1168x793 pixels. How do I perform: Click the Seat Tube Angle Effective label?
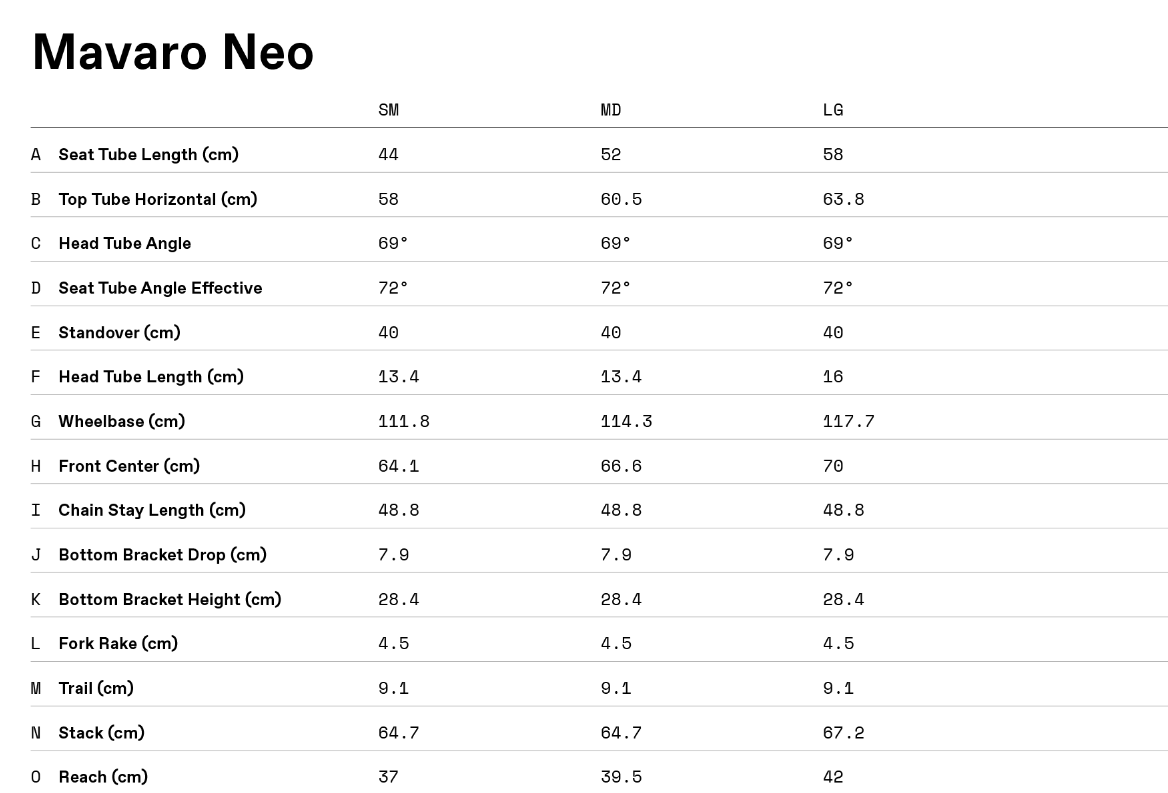coord(160,288)
